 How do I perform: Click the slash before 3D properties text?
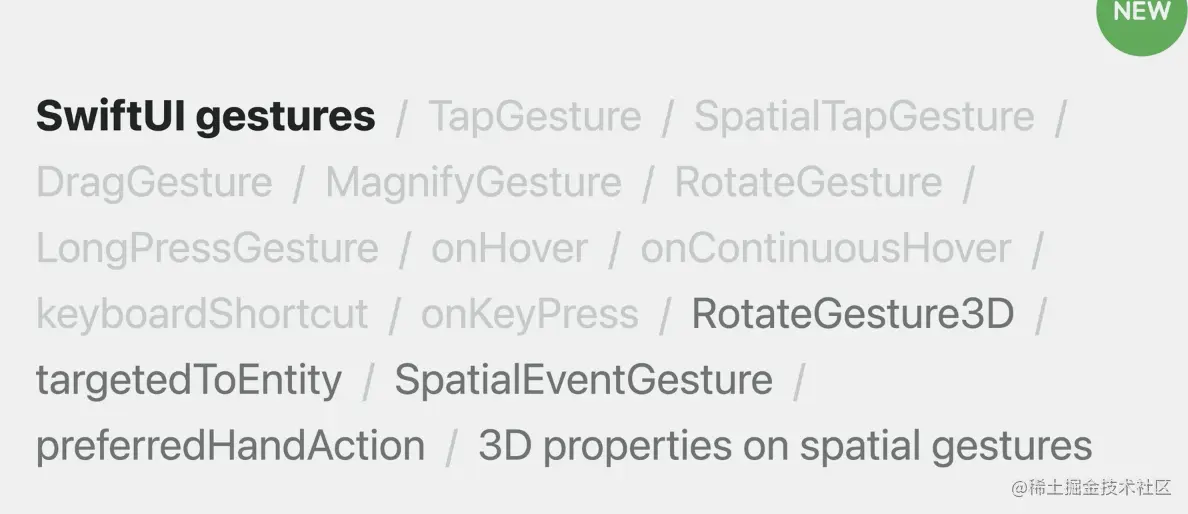pos(451,447)
